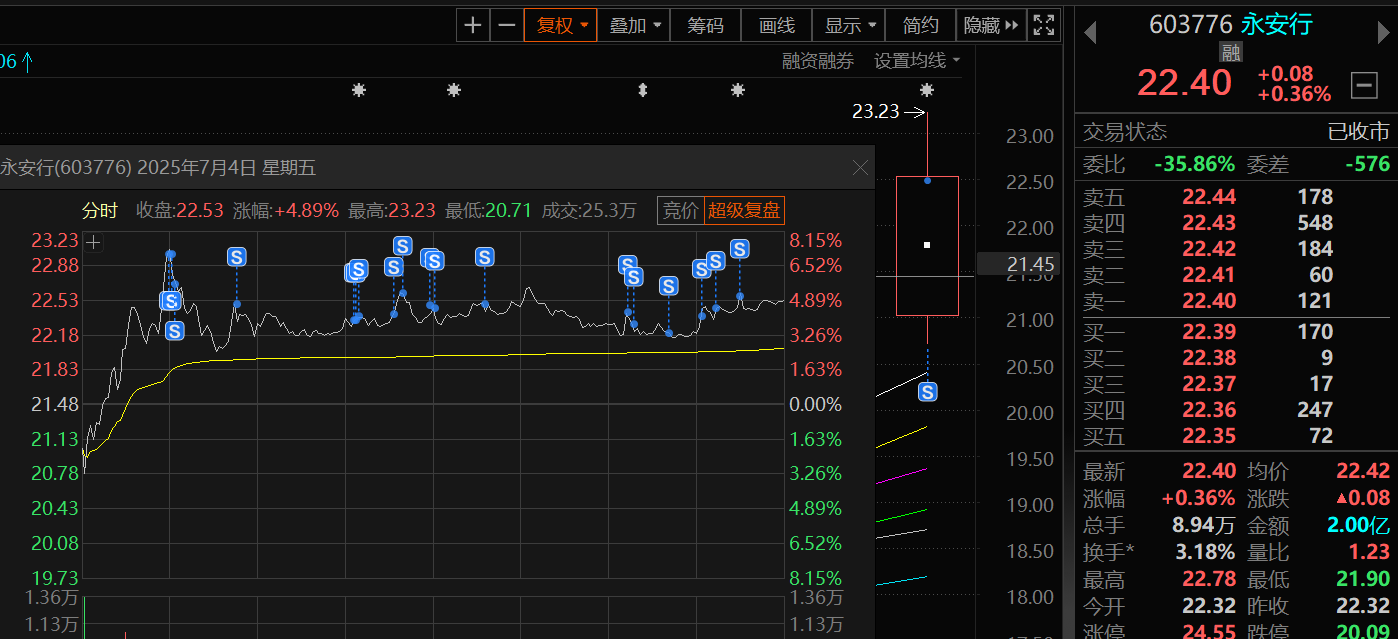The width and height of the screenshot is (1398, 639).
Task: Click the 竞价 button
Action: [681, 210]
